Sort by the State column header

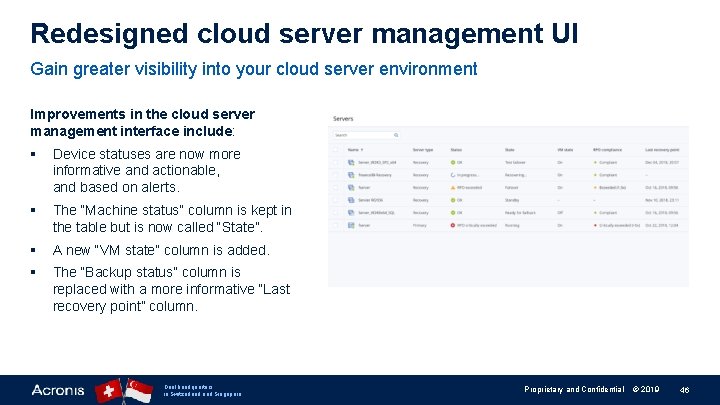pyautogui.click(x=509, y=150)
